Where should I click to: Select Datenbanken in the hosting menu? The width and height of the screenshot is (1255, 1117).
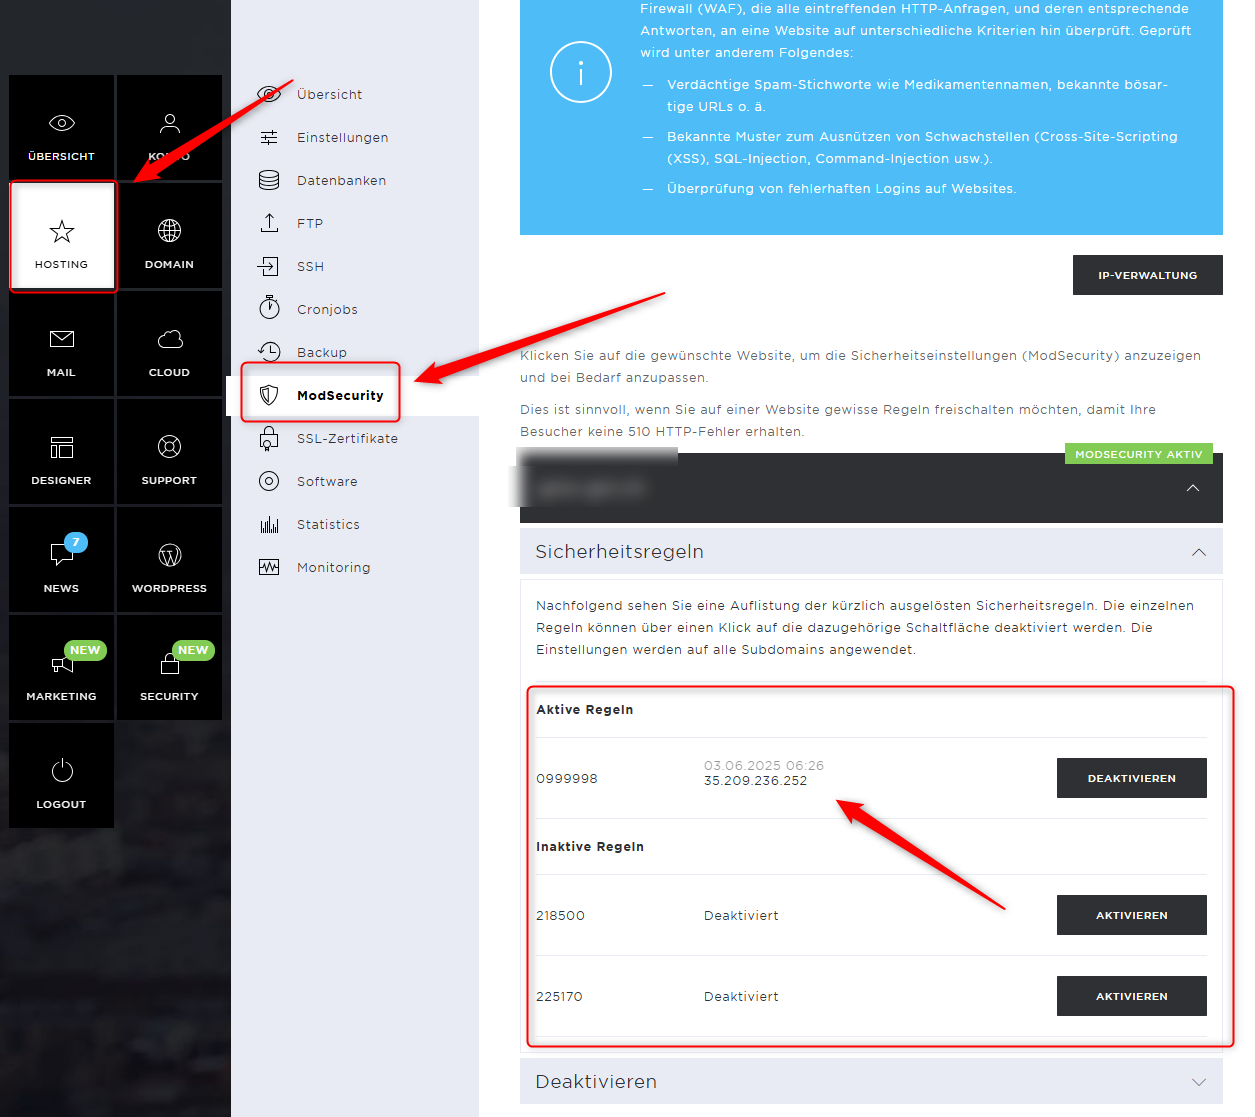[x=341, y=181]
